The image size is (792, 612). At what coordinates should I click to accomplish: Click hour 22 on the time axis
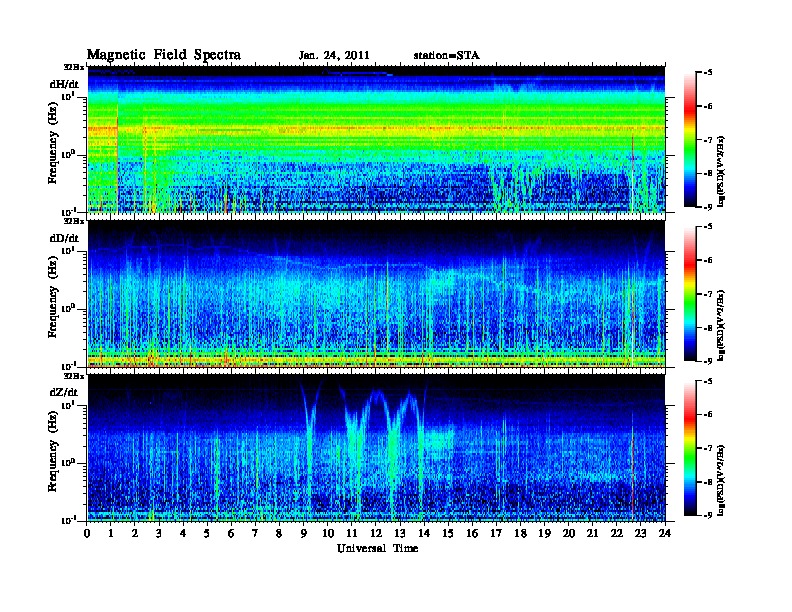tap(616, 533)
